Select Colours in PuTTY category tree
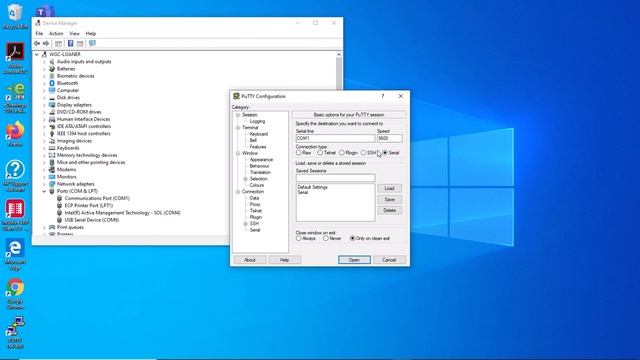This screenshot has width=640, height=360. point(257,185)
